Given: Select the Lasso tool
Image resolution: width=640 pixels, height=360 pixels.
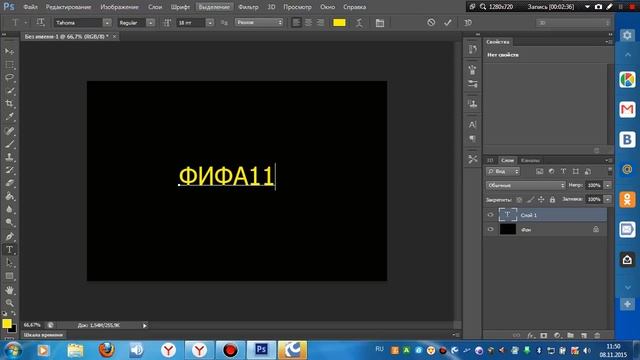Looking at the screenshot, I should tap(9, 78).
